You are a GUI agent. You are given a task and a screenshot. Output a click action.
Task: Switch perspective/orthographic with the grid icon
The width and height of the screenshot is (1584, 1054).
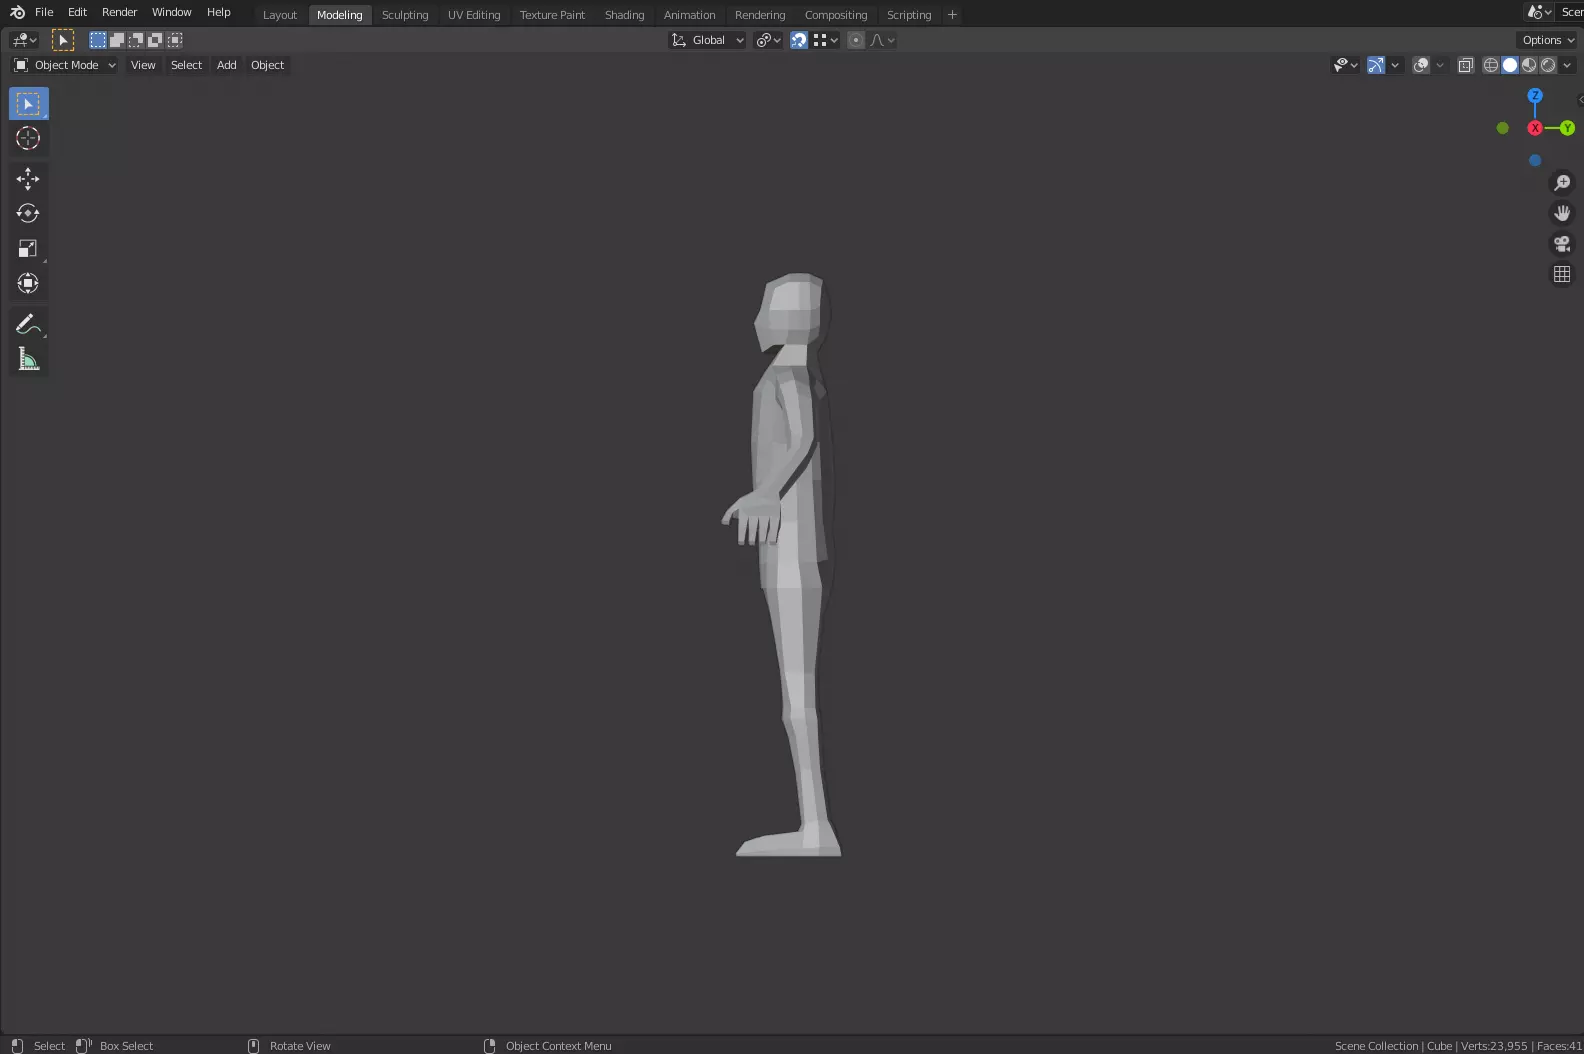click(x=1562, y=274)
